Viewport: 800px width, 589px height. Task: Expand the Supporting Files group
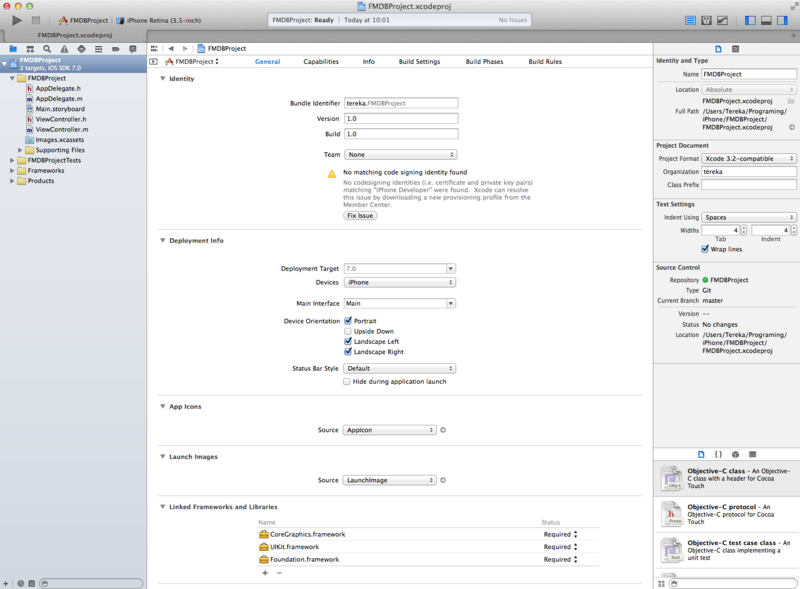(x=20, y=150)
